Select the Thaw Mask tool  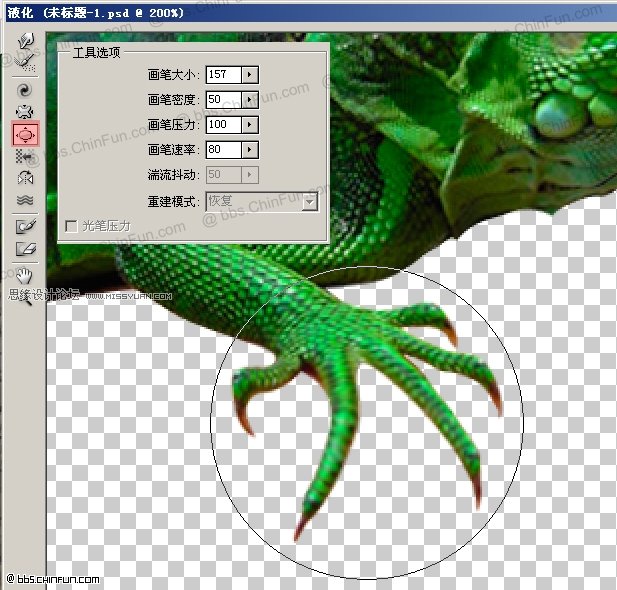(x=26, y=248)
